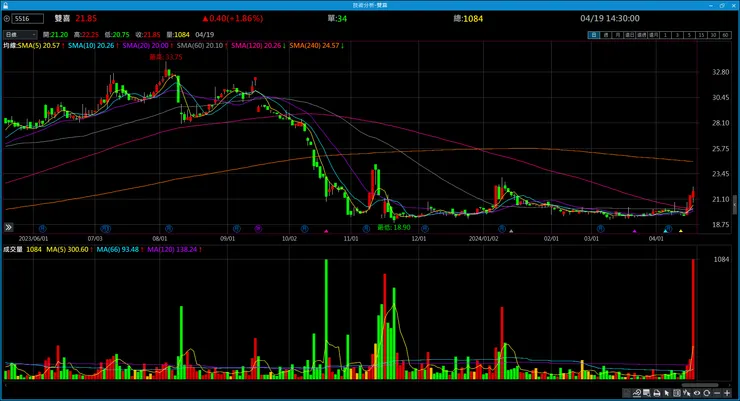740x401 pixels.
Task: Click the event marker near 08/01
Action: [169, 228]
